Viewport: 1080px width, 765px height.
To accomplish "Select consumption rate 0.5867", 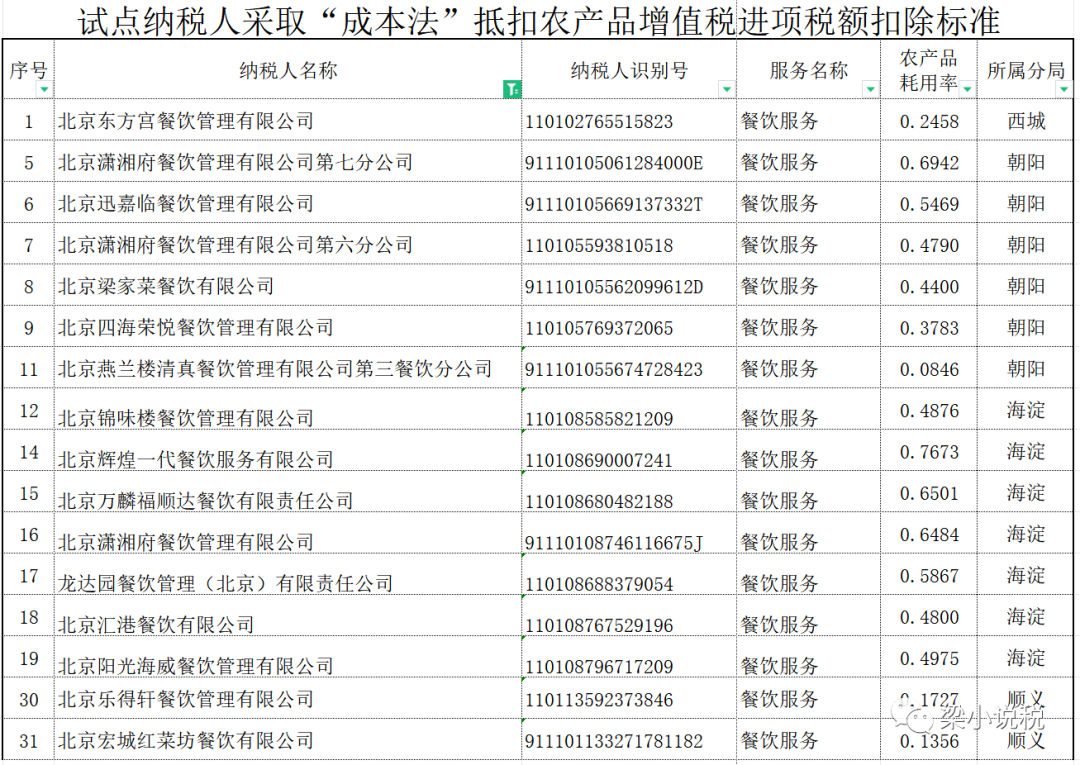I will click(928, 576).
